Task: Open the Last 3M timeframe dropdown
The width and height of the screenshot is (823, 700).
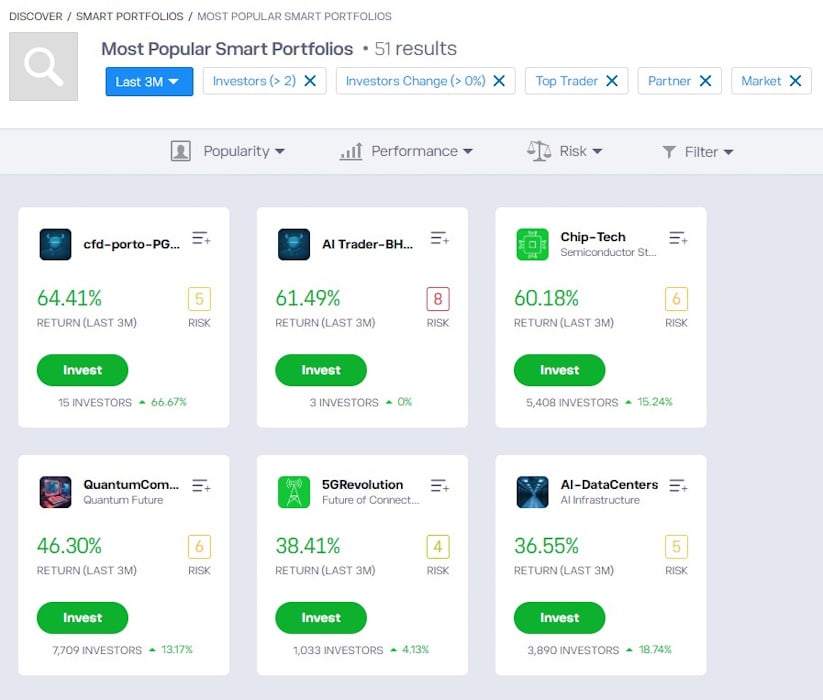Action: pyautogui.click(x=149, y=81)
